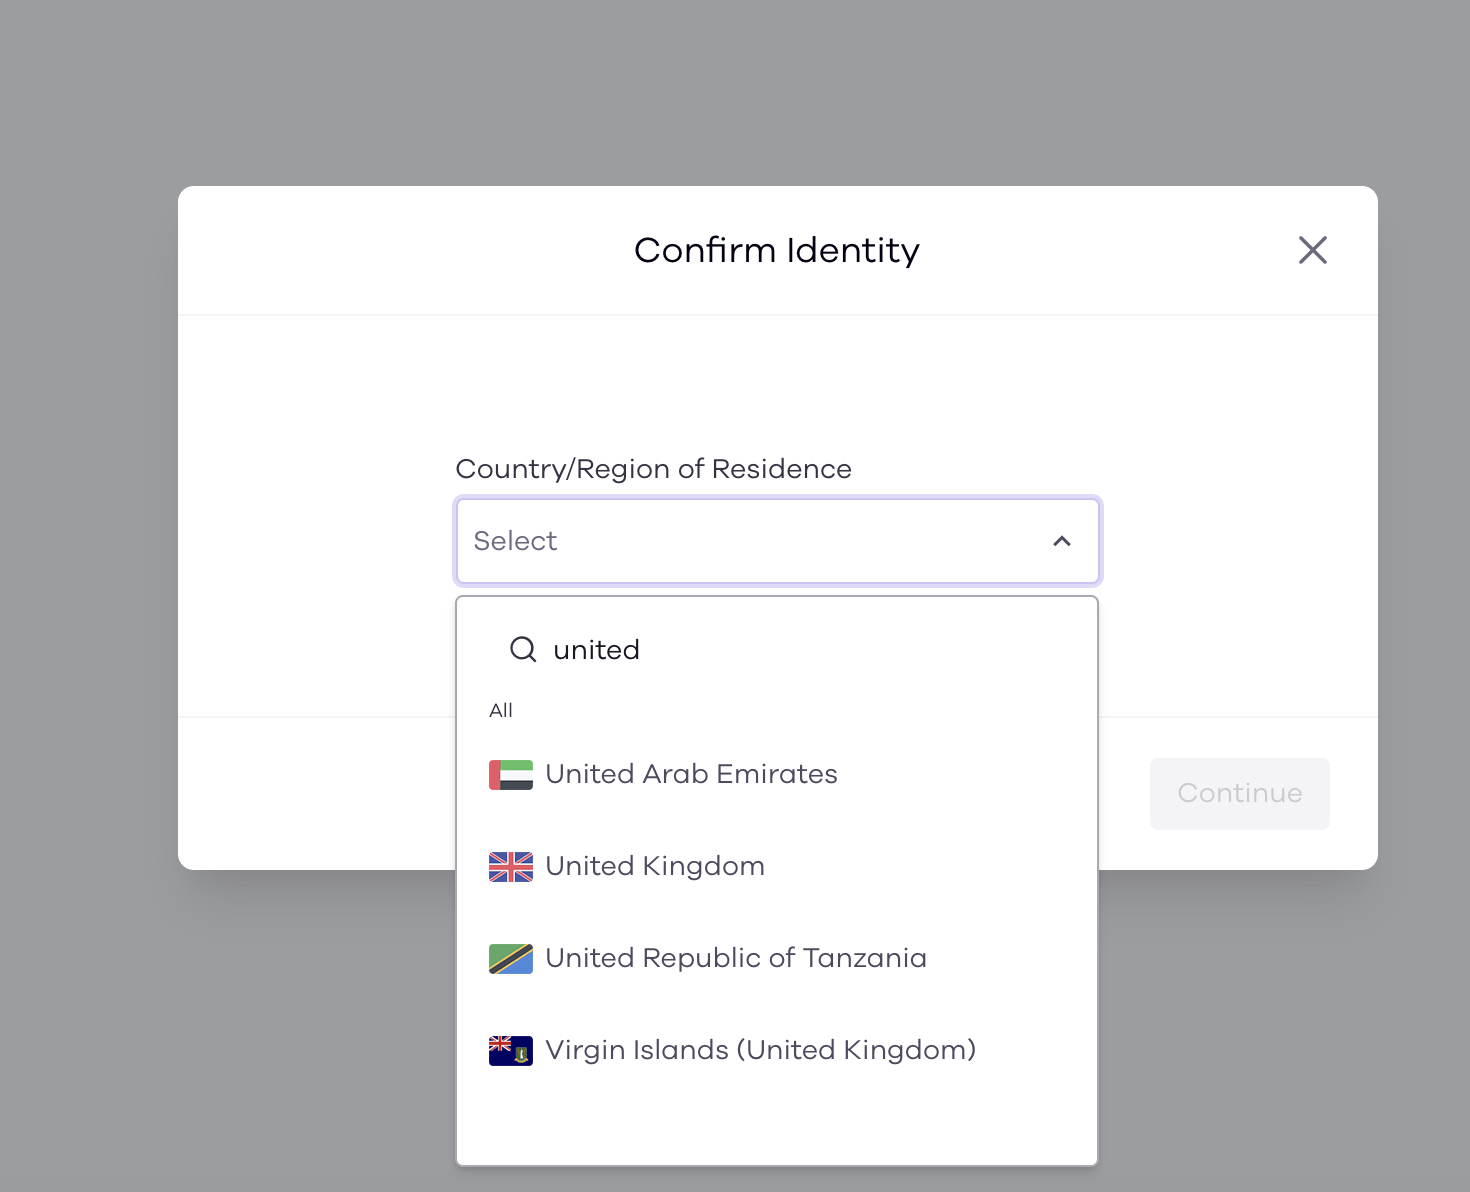
Task: Click the United Kingdom flag icon
Action: click(x=511, y=866)
